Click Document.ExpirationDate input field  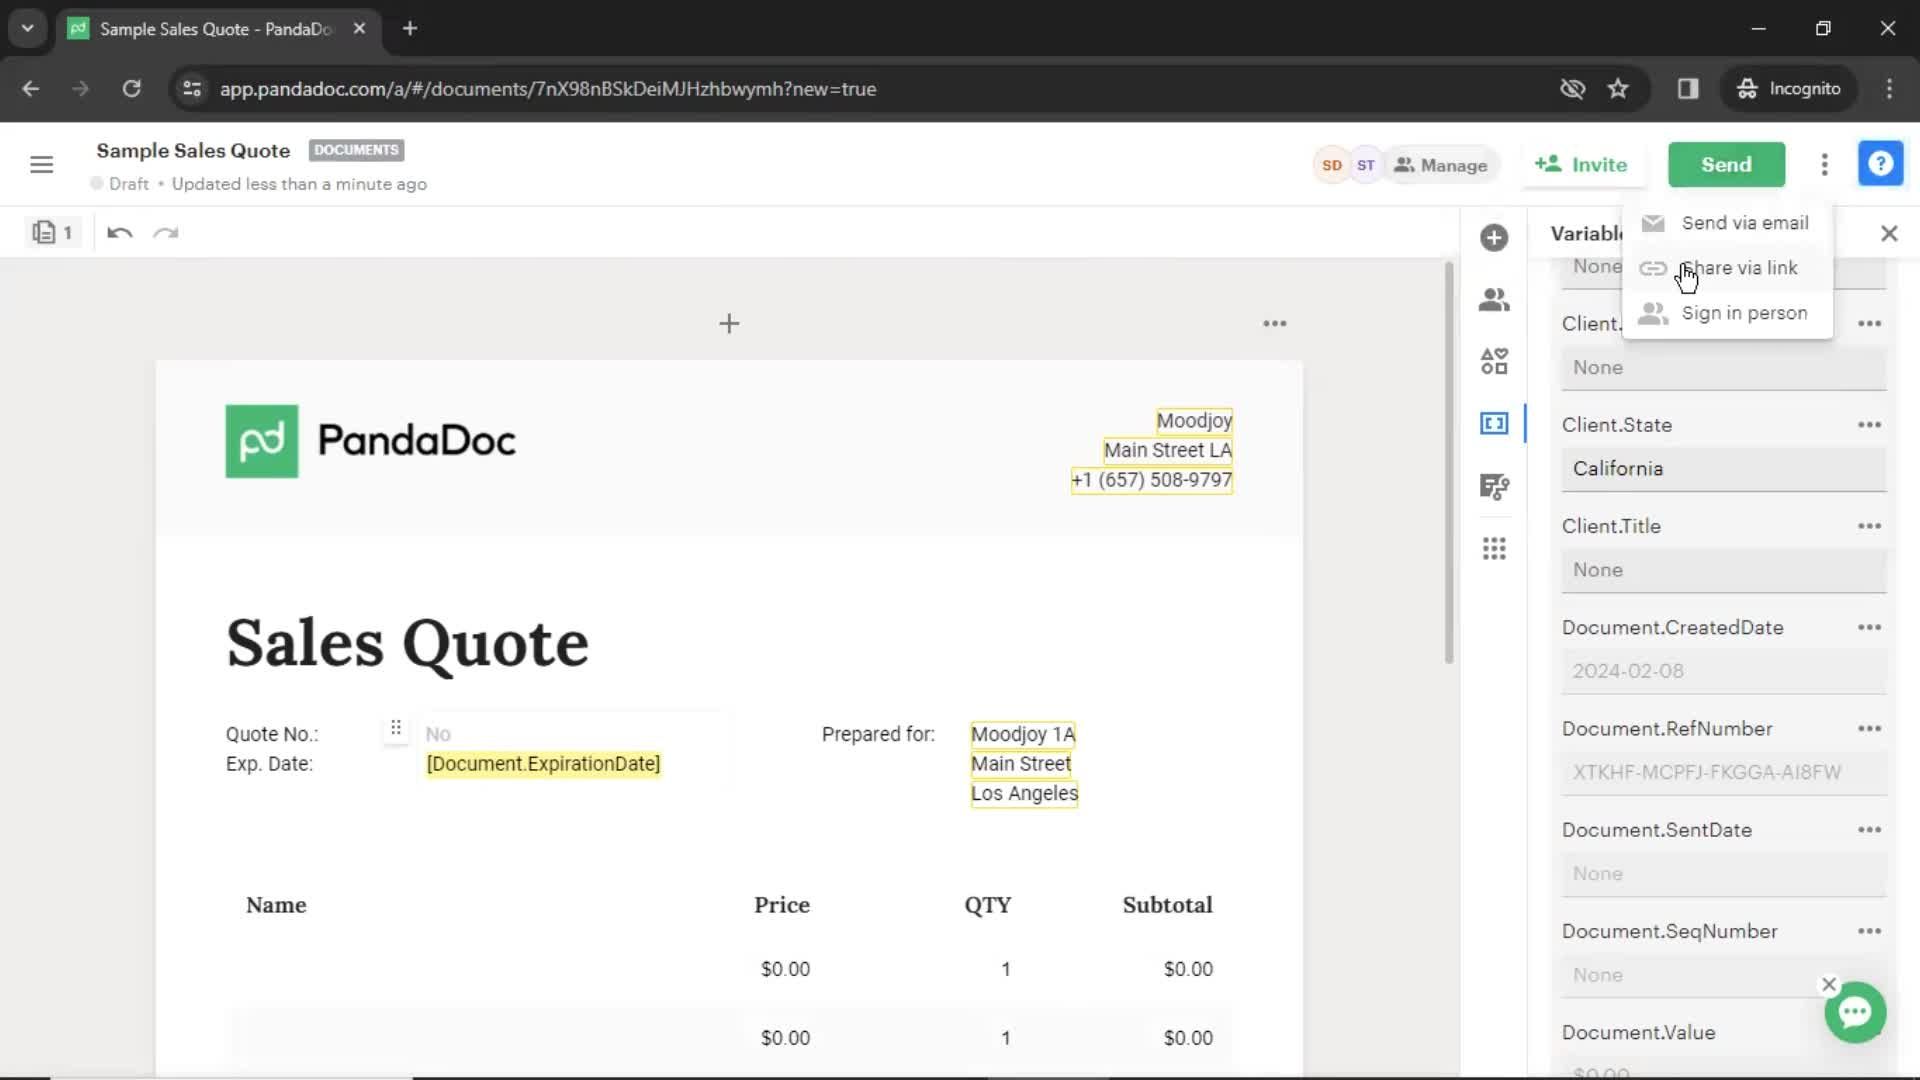[x=543, y=764]
